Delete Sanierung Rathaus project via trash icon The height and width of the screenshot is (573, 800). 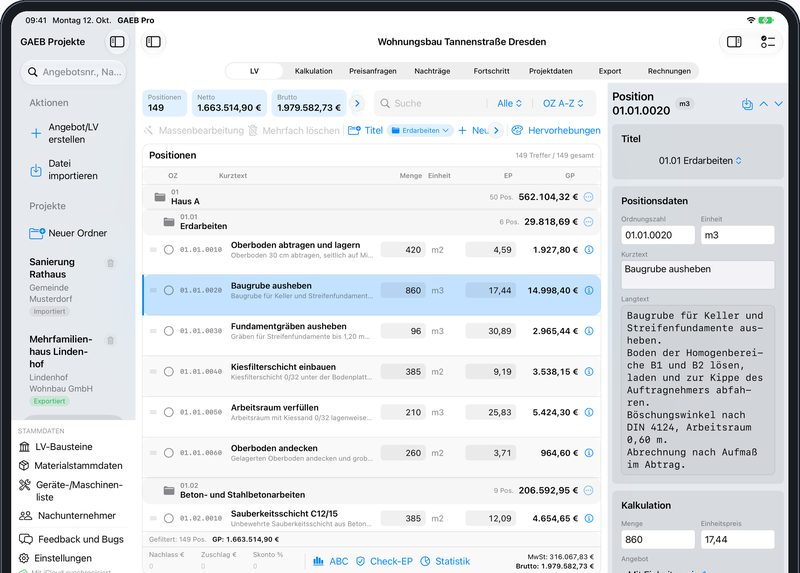[110, 263]
